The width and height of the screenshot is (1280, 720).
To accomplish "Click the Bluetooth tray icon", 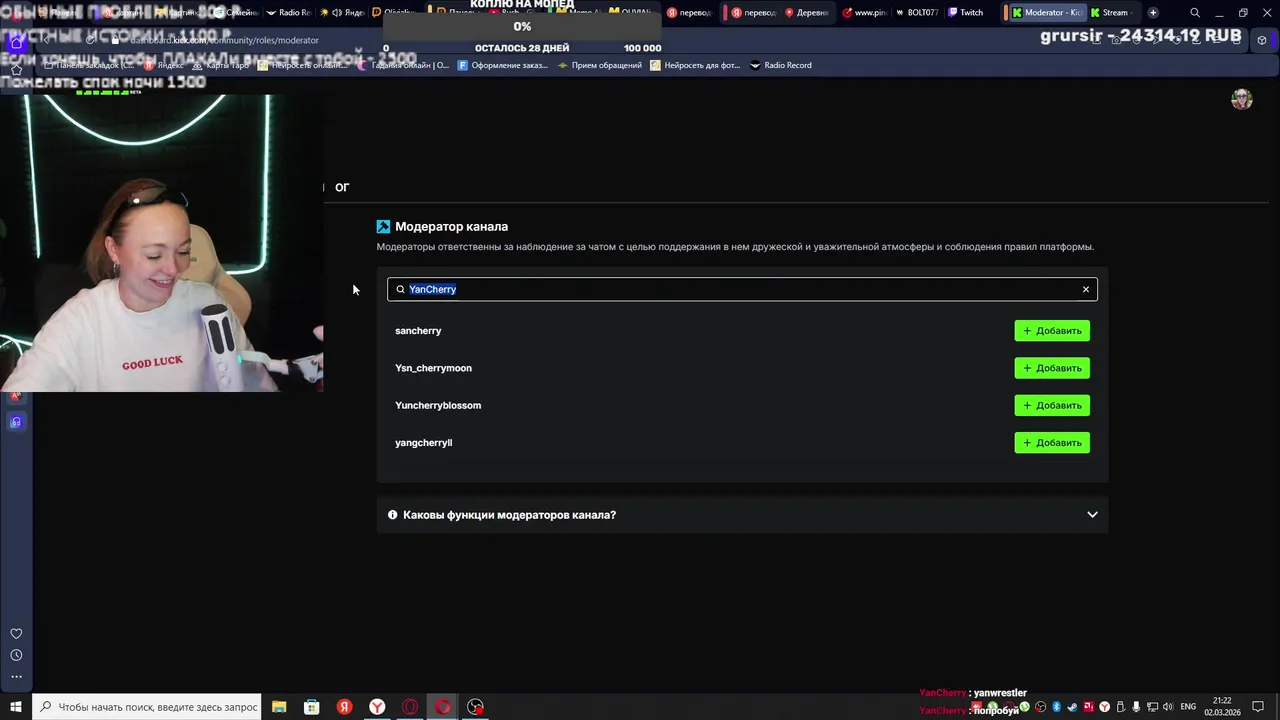I will [x=1056, y=707].
